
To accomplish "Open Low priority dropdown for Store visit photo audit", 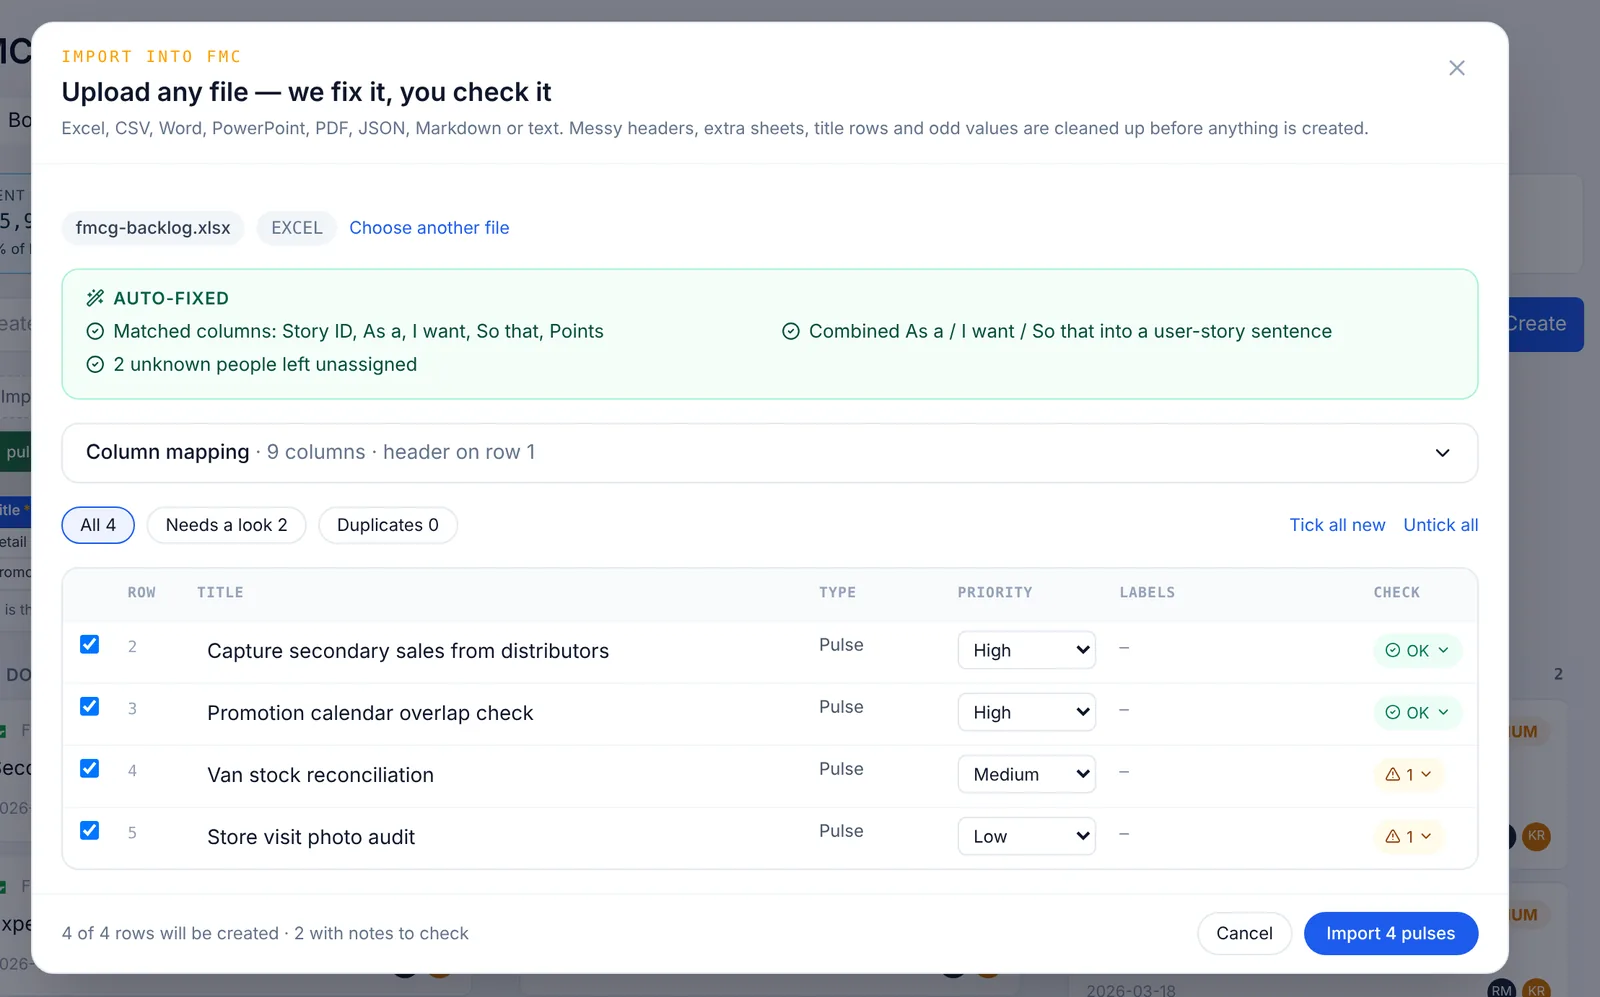I will click(1027, 836).
